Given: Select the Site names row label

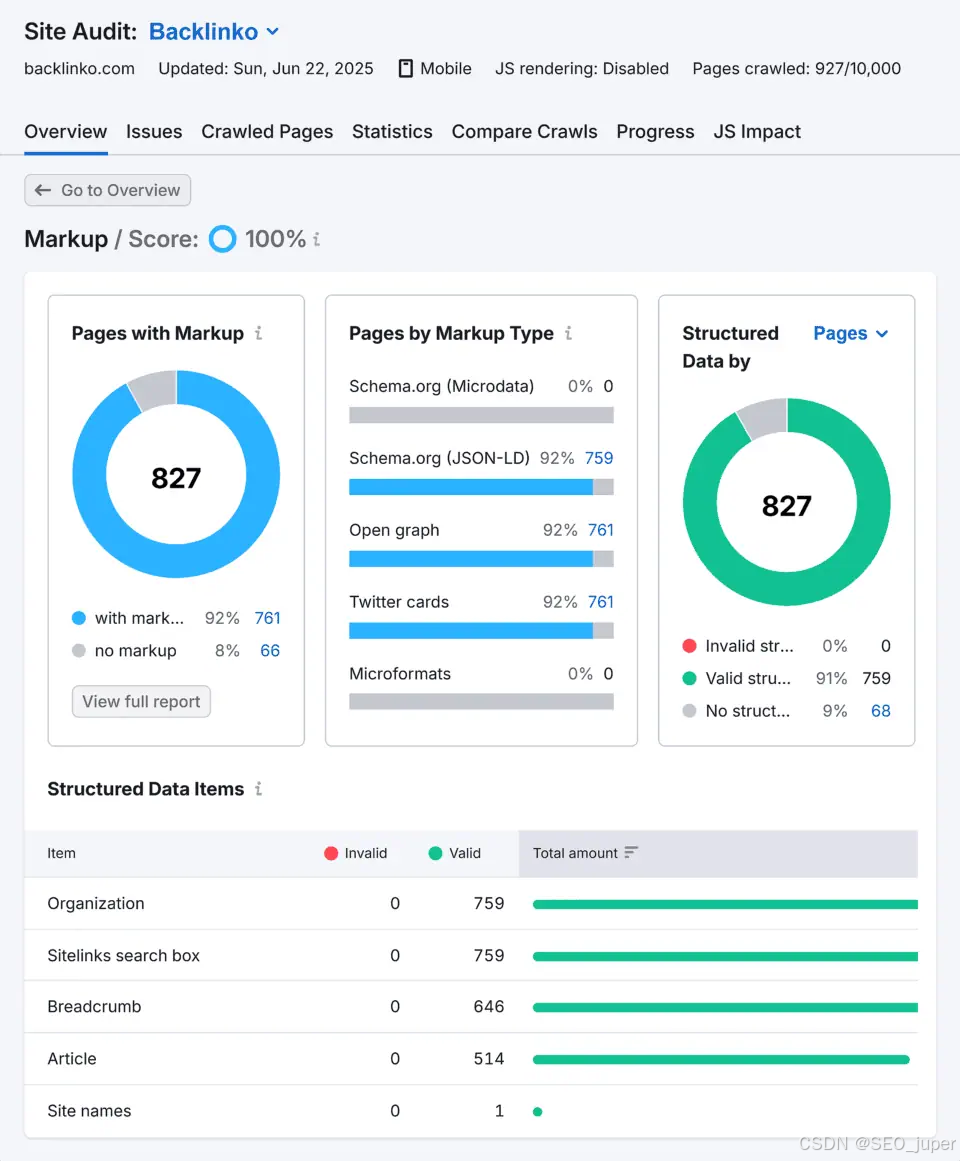Looking at the screenshot, I should coord(89,1111).
